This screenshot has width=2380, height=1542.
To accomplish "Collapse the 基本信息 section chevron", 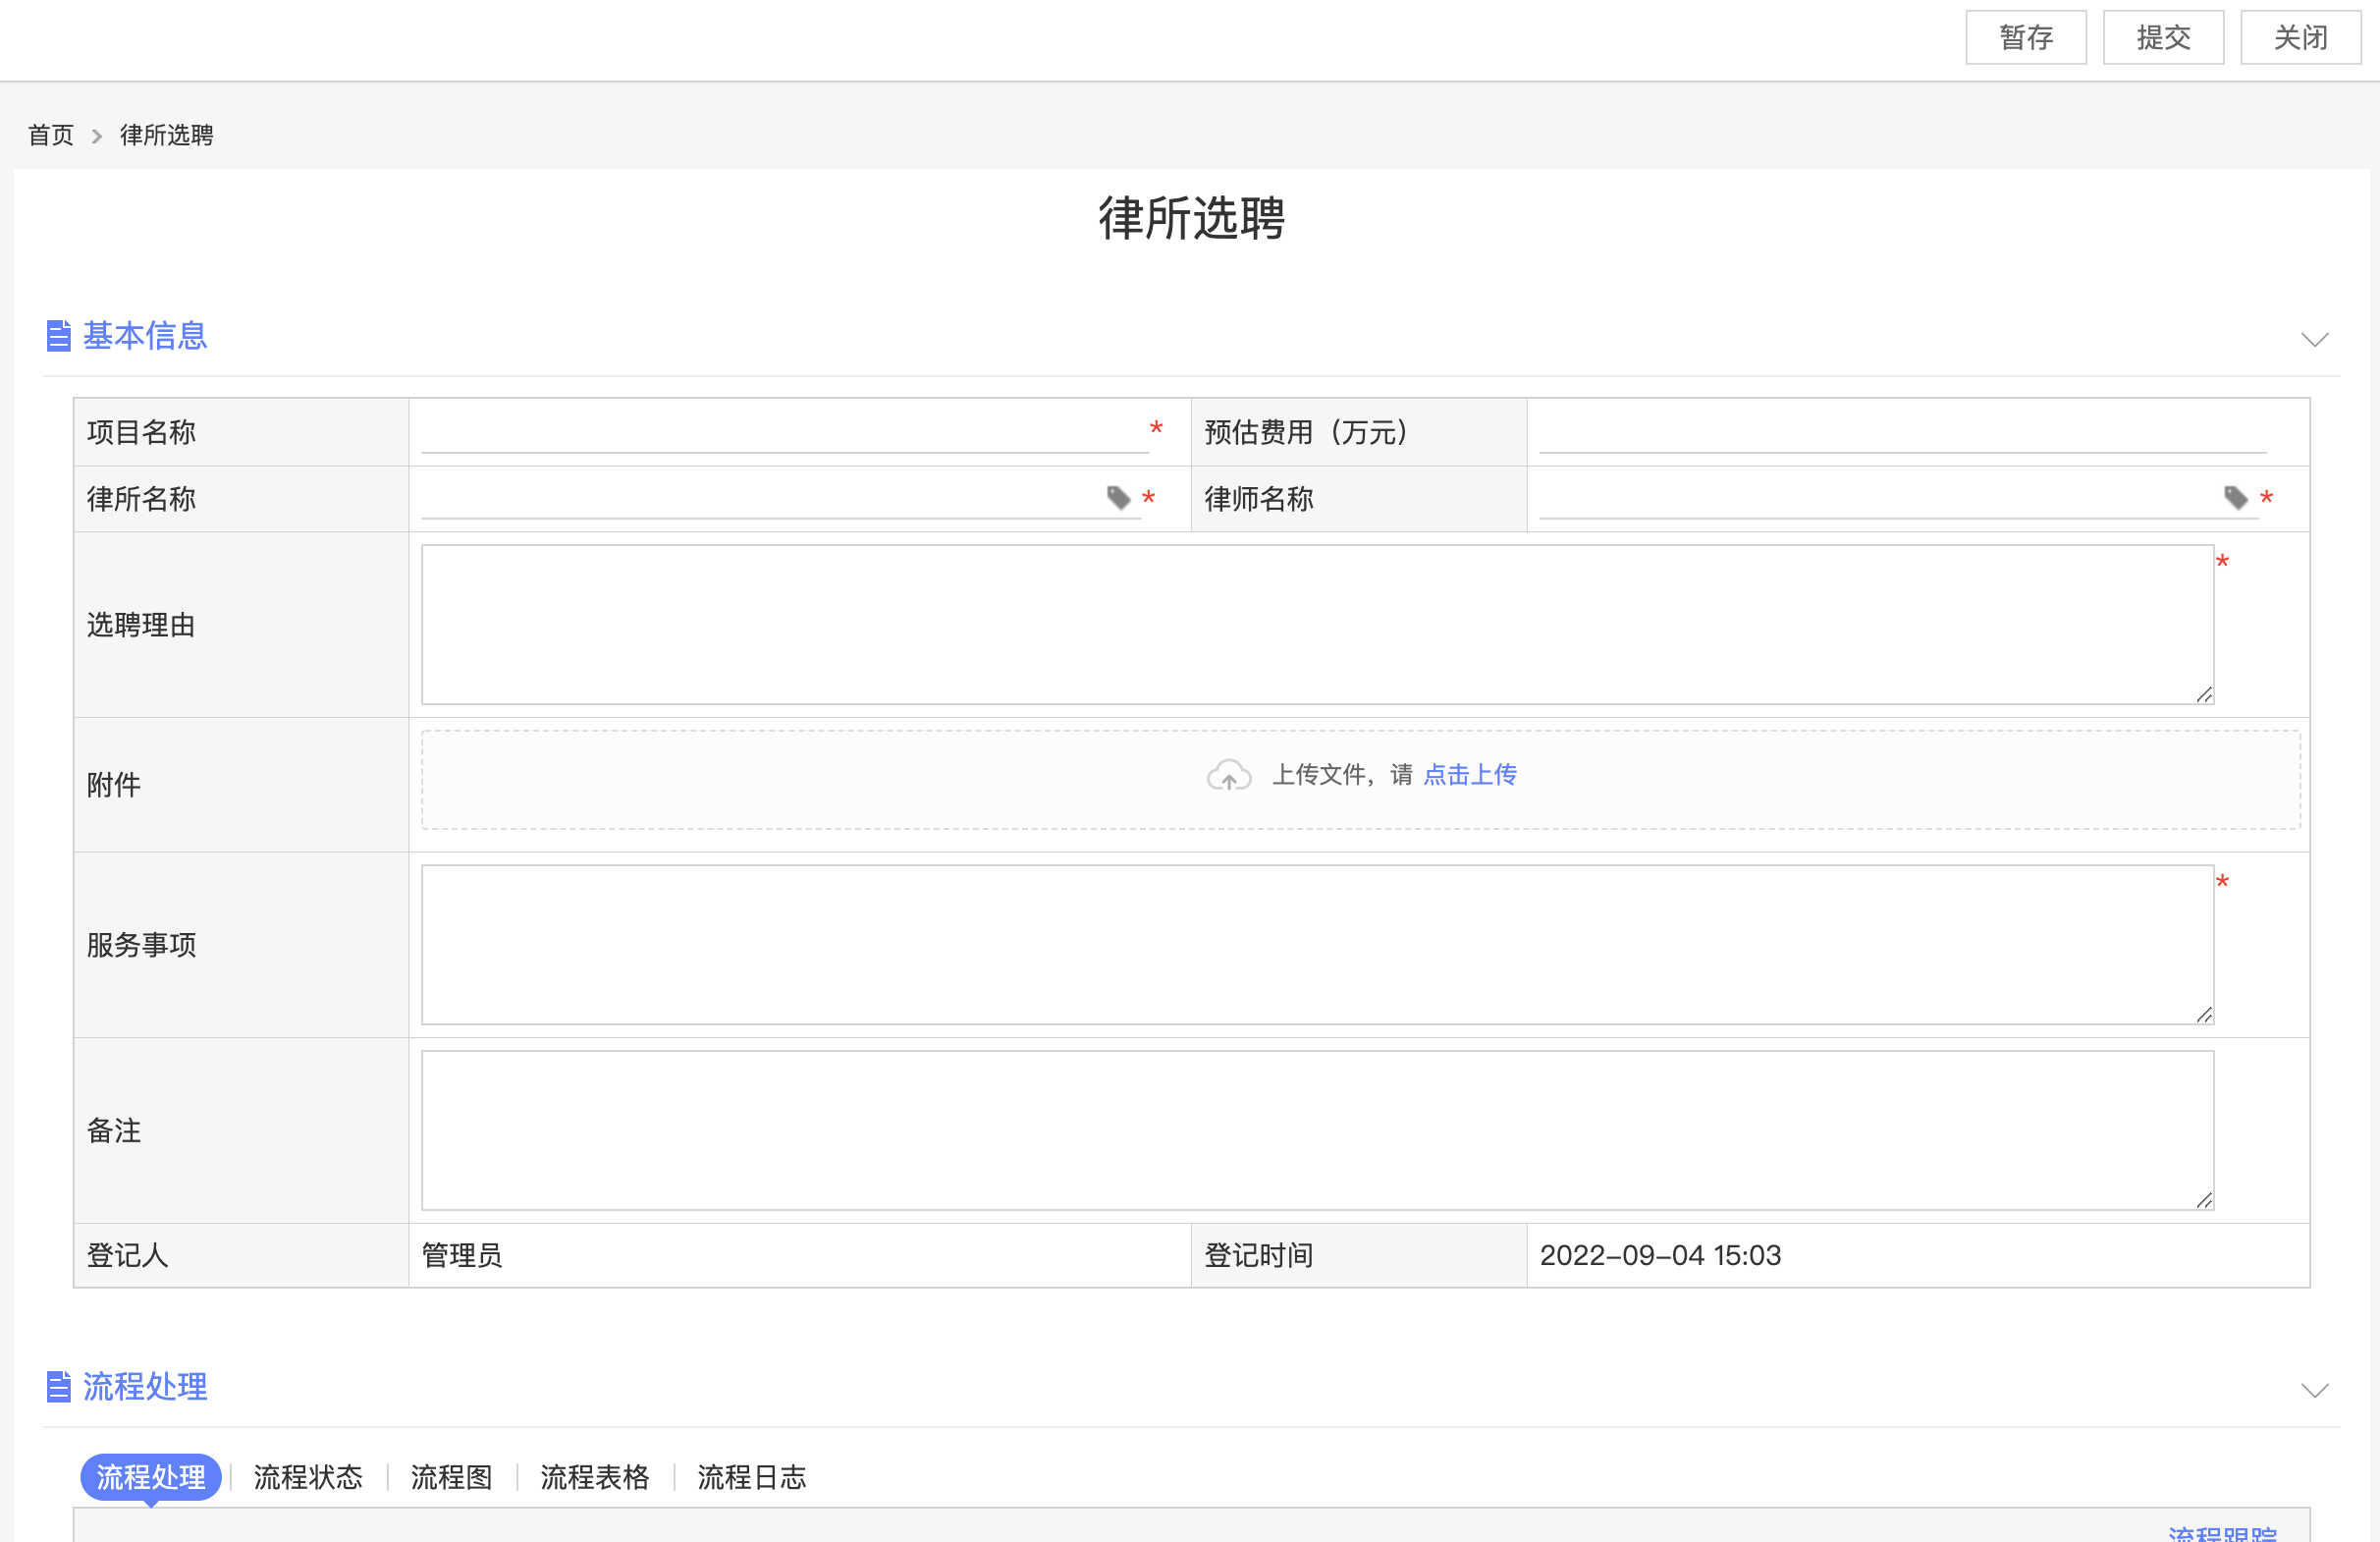I will tap(2315, 339).
